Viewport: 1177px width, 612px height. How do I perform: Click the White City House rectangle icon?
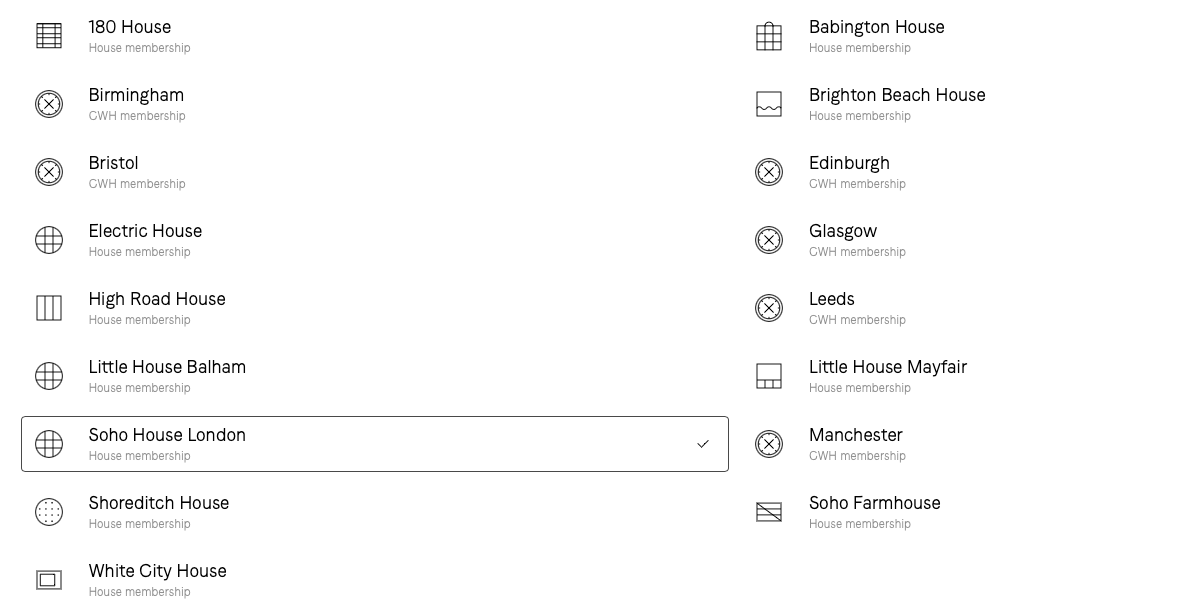[x=49, y=580]
